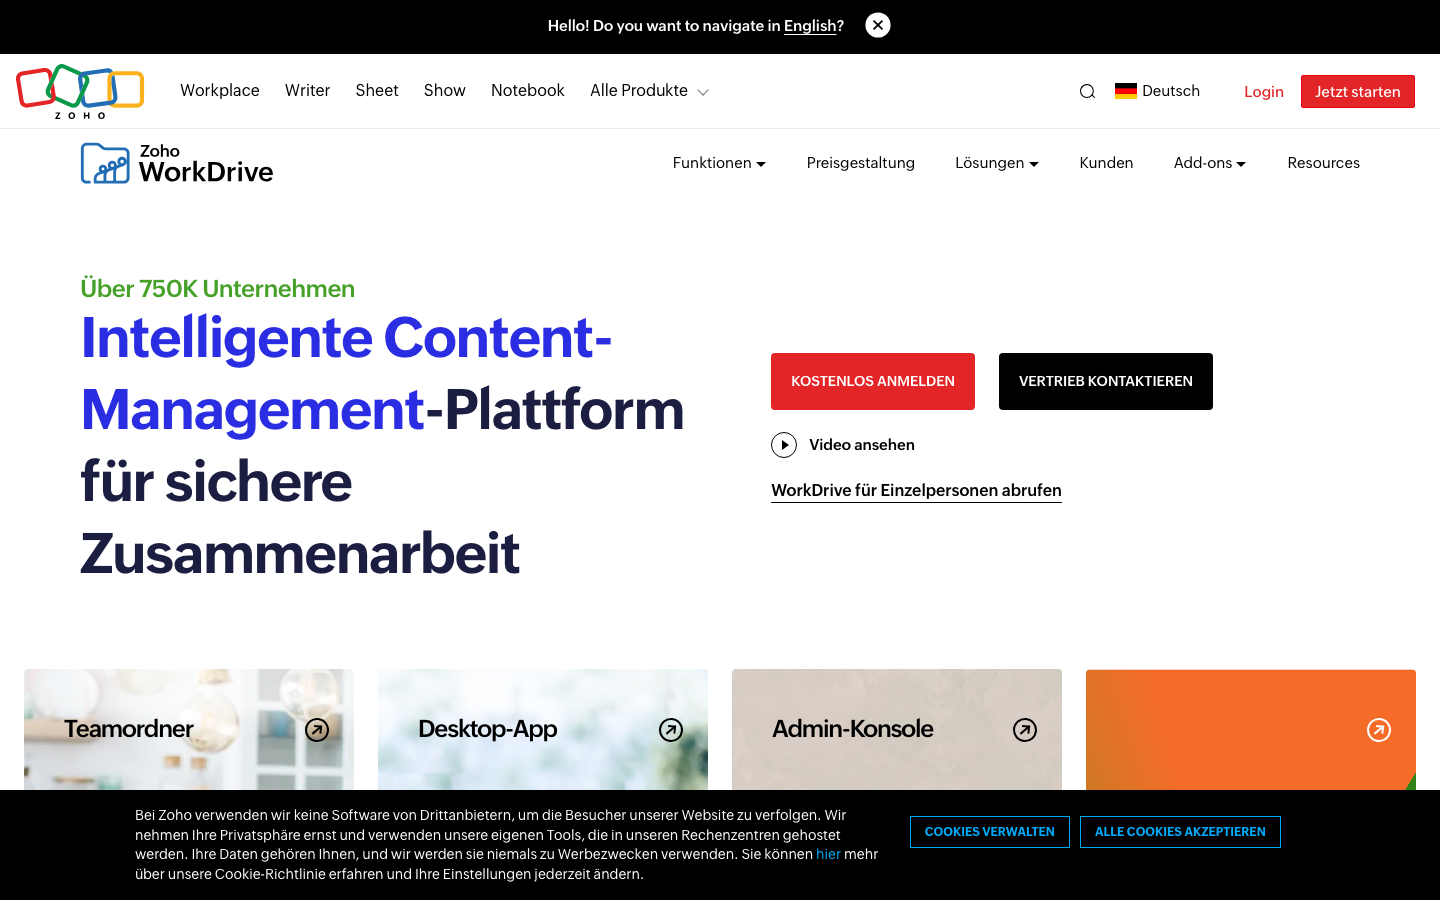Follow the 'hier' cookie policy link
The height and width of the screenshot is (900, 1440).
[x=828, y=854]
